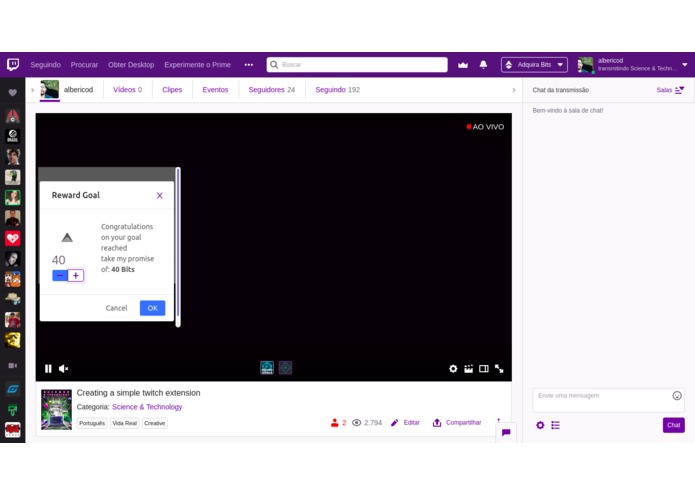Pause the live stream
The width and height of the screenshot is (695, 494).
[48, 369]
